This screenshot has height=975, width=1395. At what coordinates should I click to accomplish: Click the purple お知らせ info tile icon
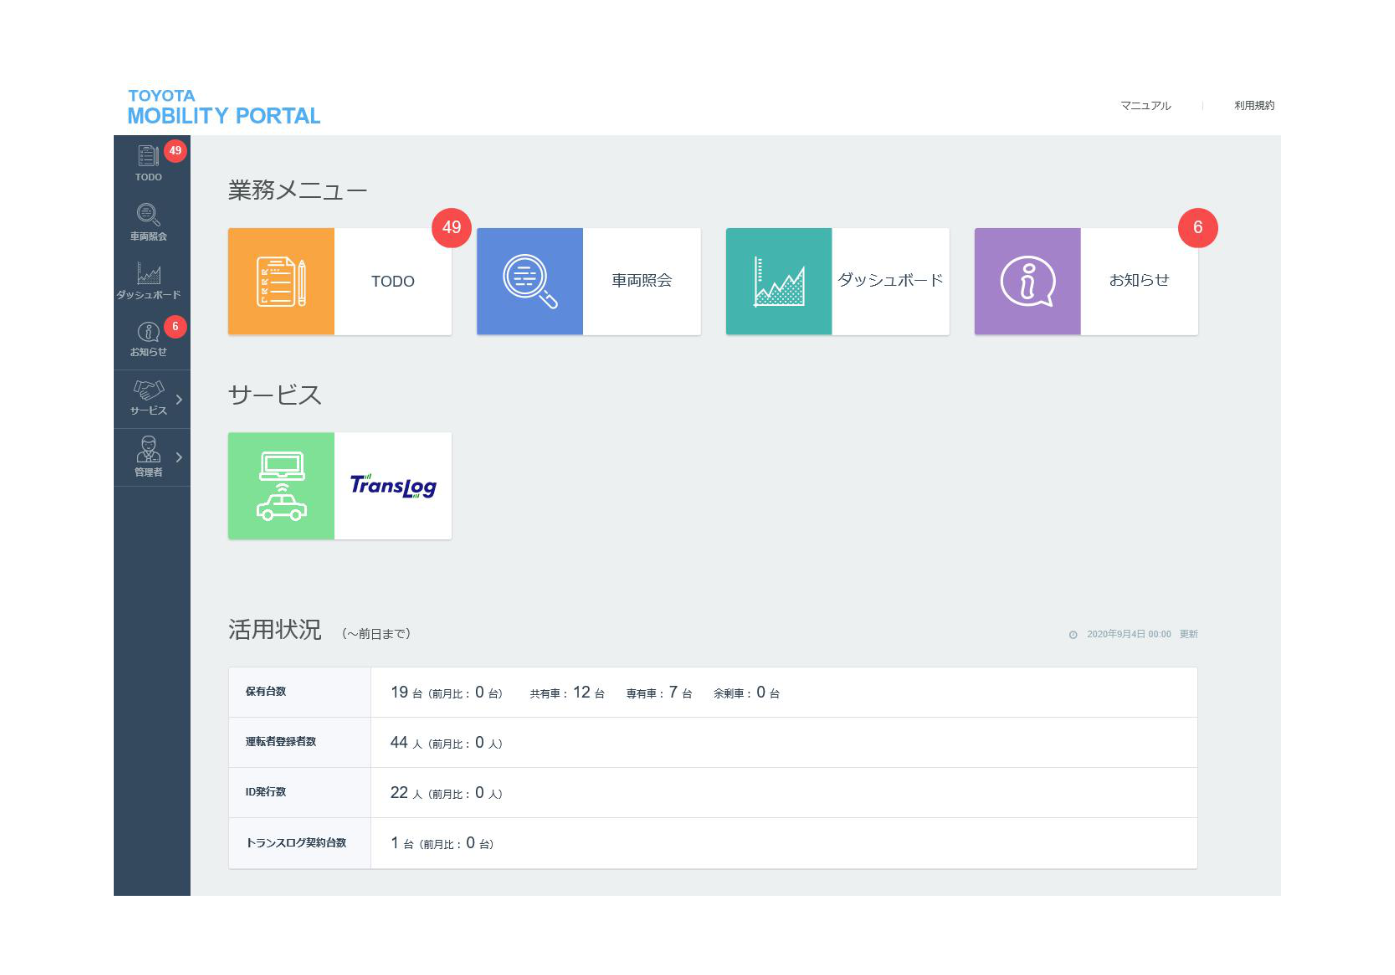[1028, 281]
